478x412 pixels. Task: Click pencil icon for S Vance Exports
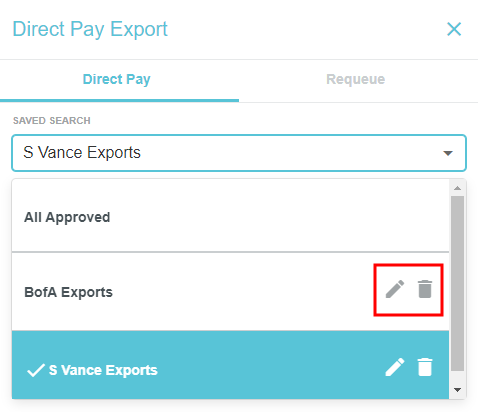(x=395, y=367)
